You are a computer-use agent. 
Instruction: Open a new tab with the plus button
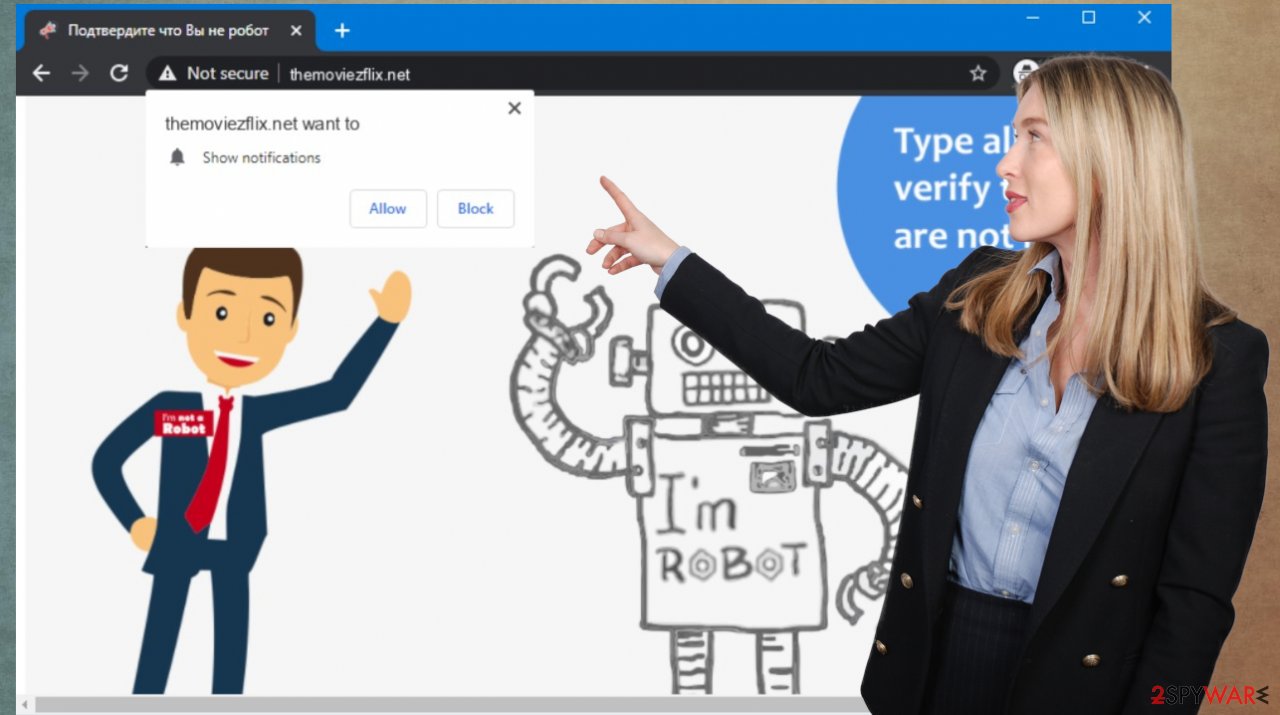[x=342, y=31]
